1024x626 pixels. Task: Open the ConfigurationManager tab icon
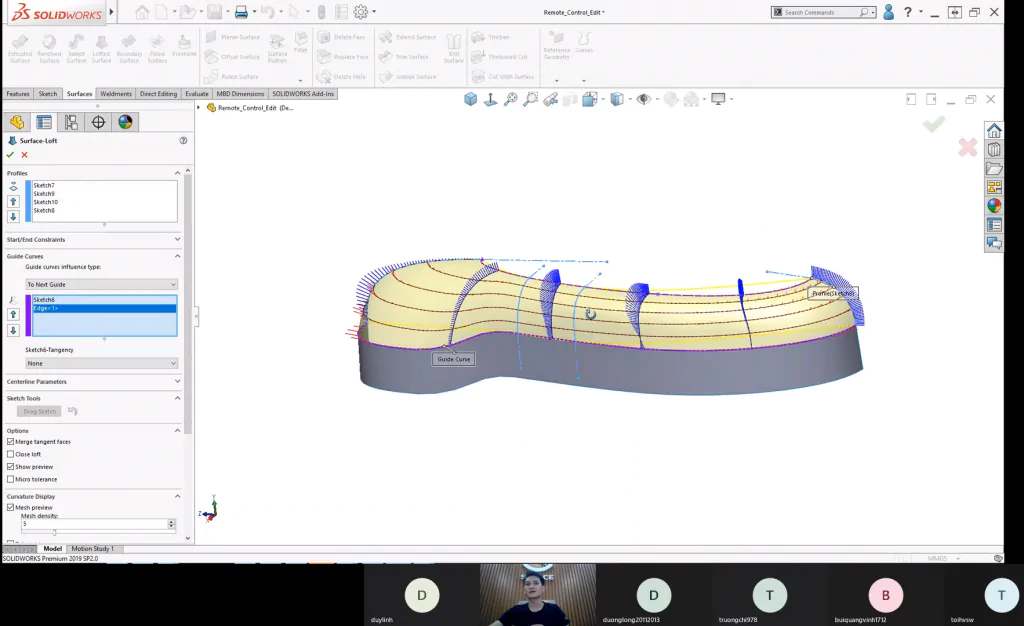coord(71,122)
